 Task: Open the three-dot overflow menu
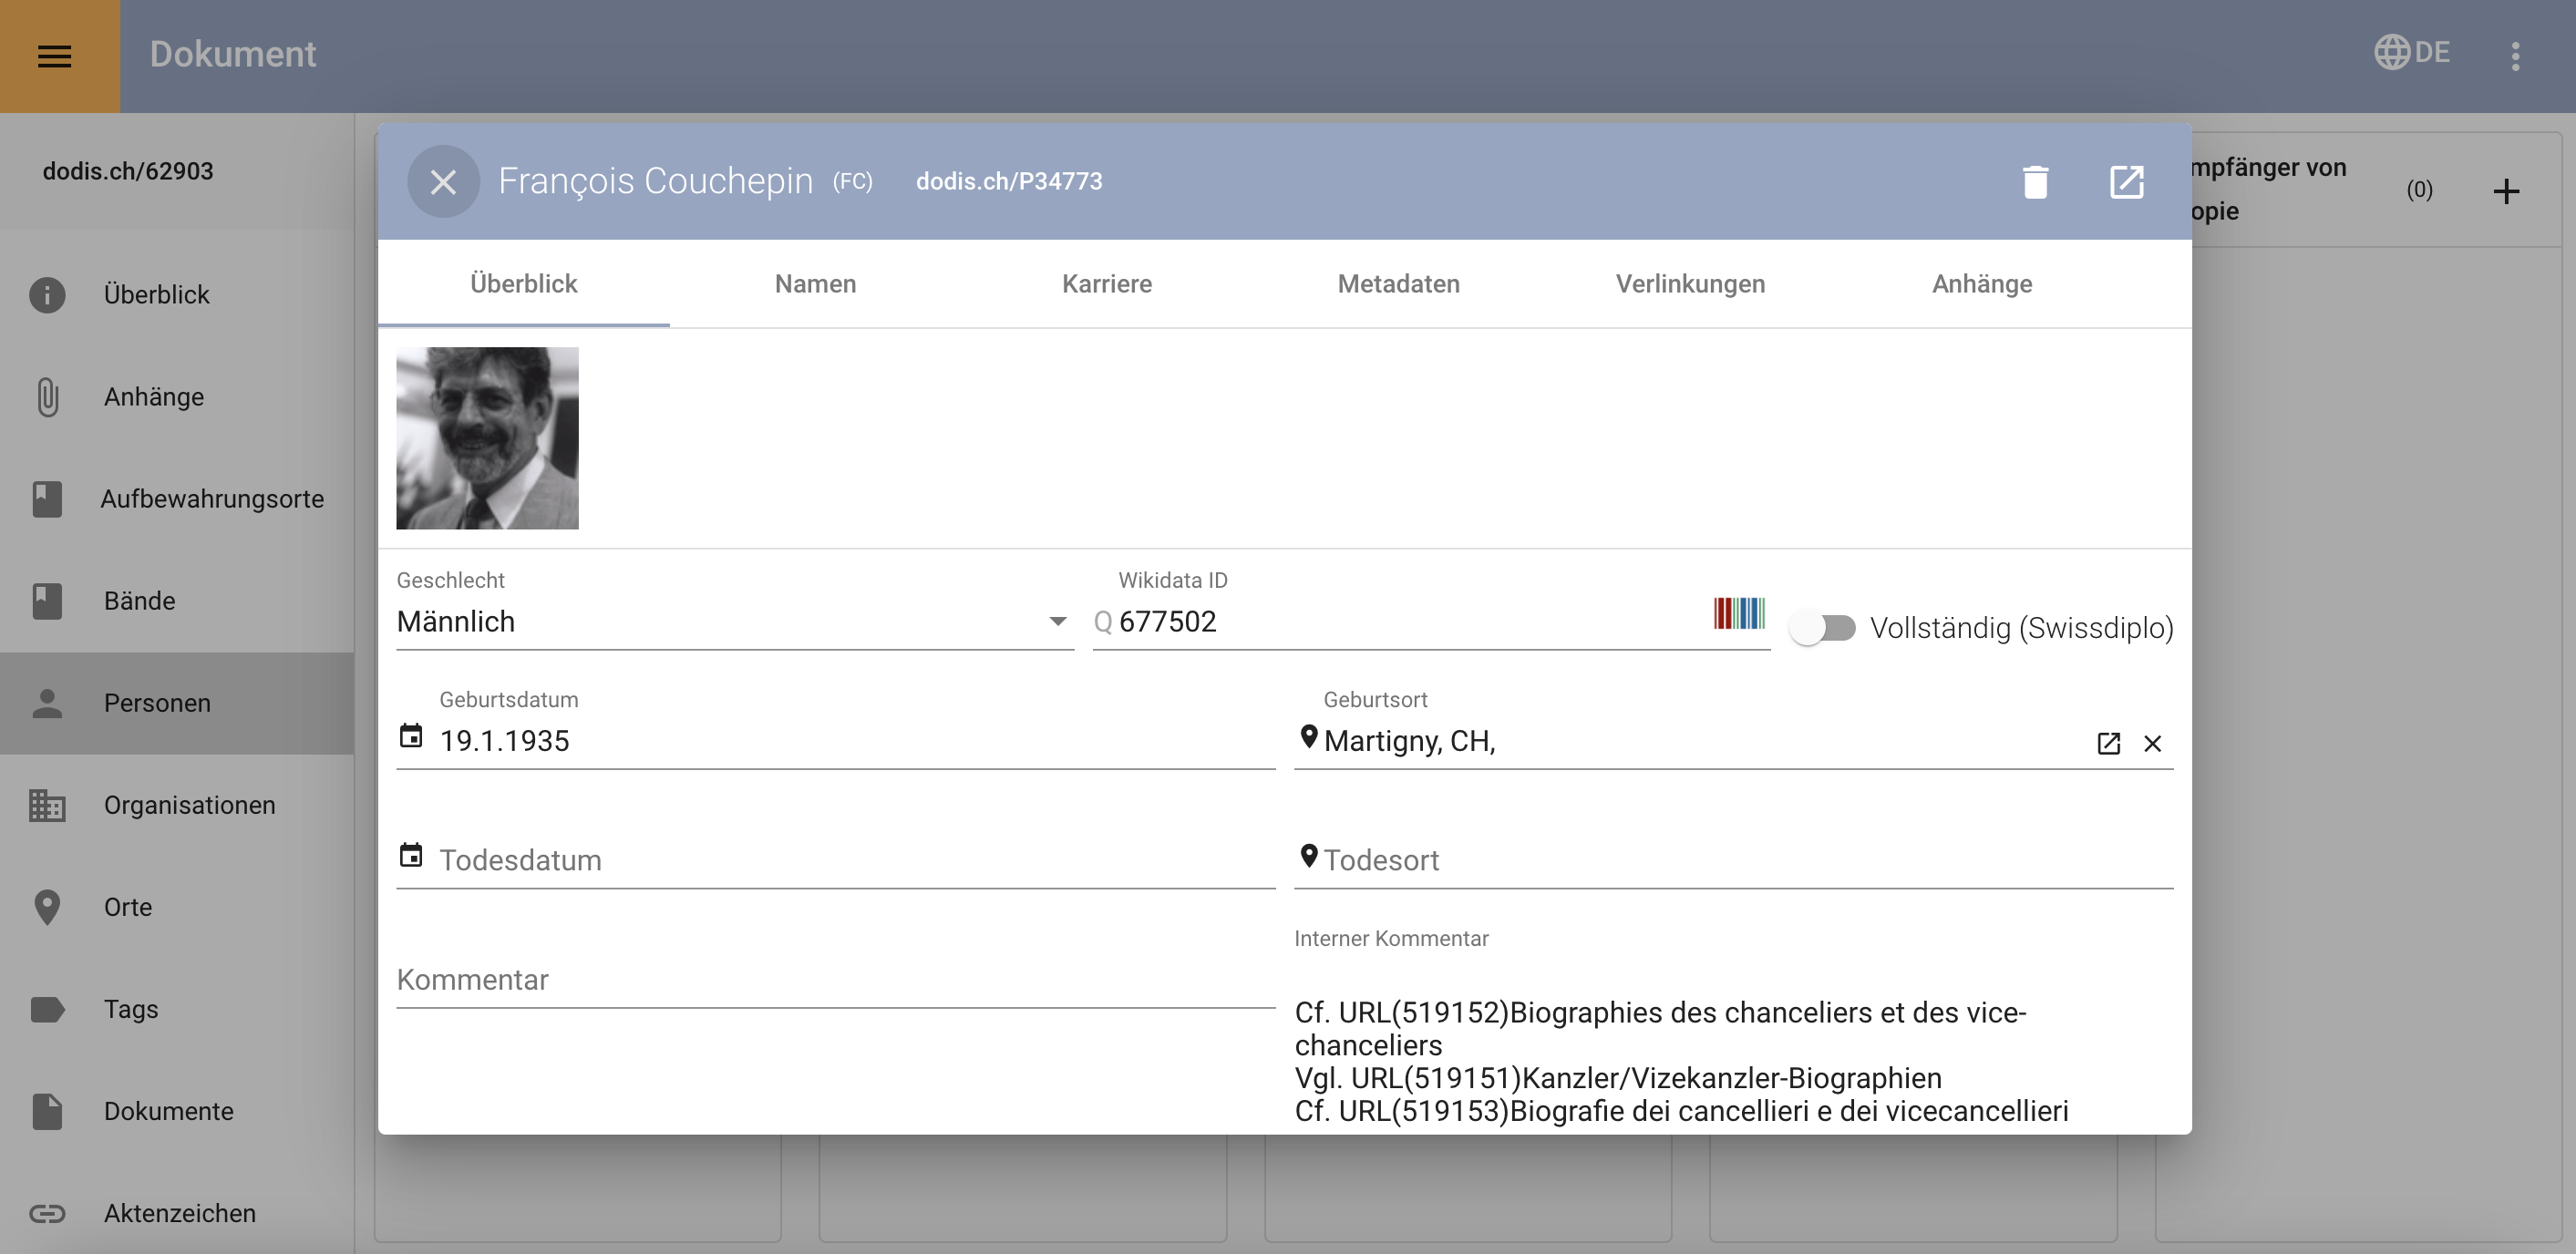pyautogui.click(x=2515, y=56)
